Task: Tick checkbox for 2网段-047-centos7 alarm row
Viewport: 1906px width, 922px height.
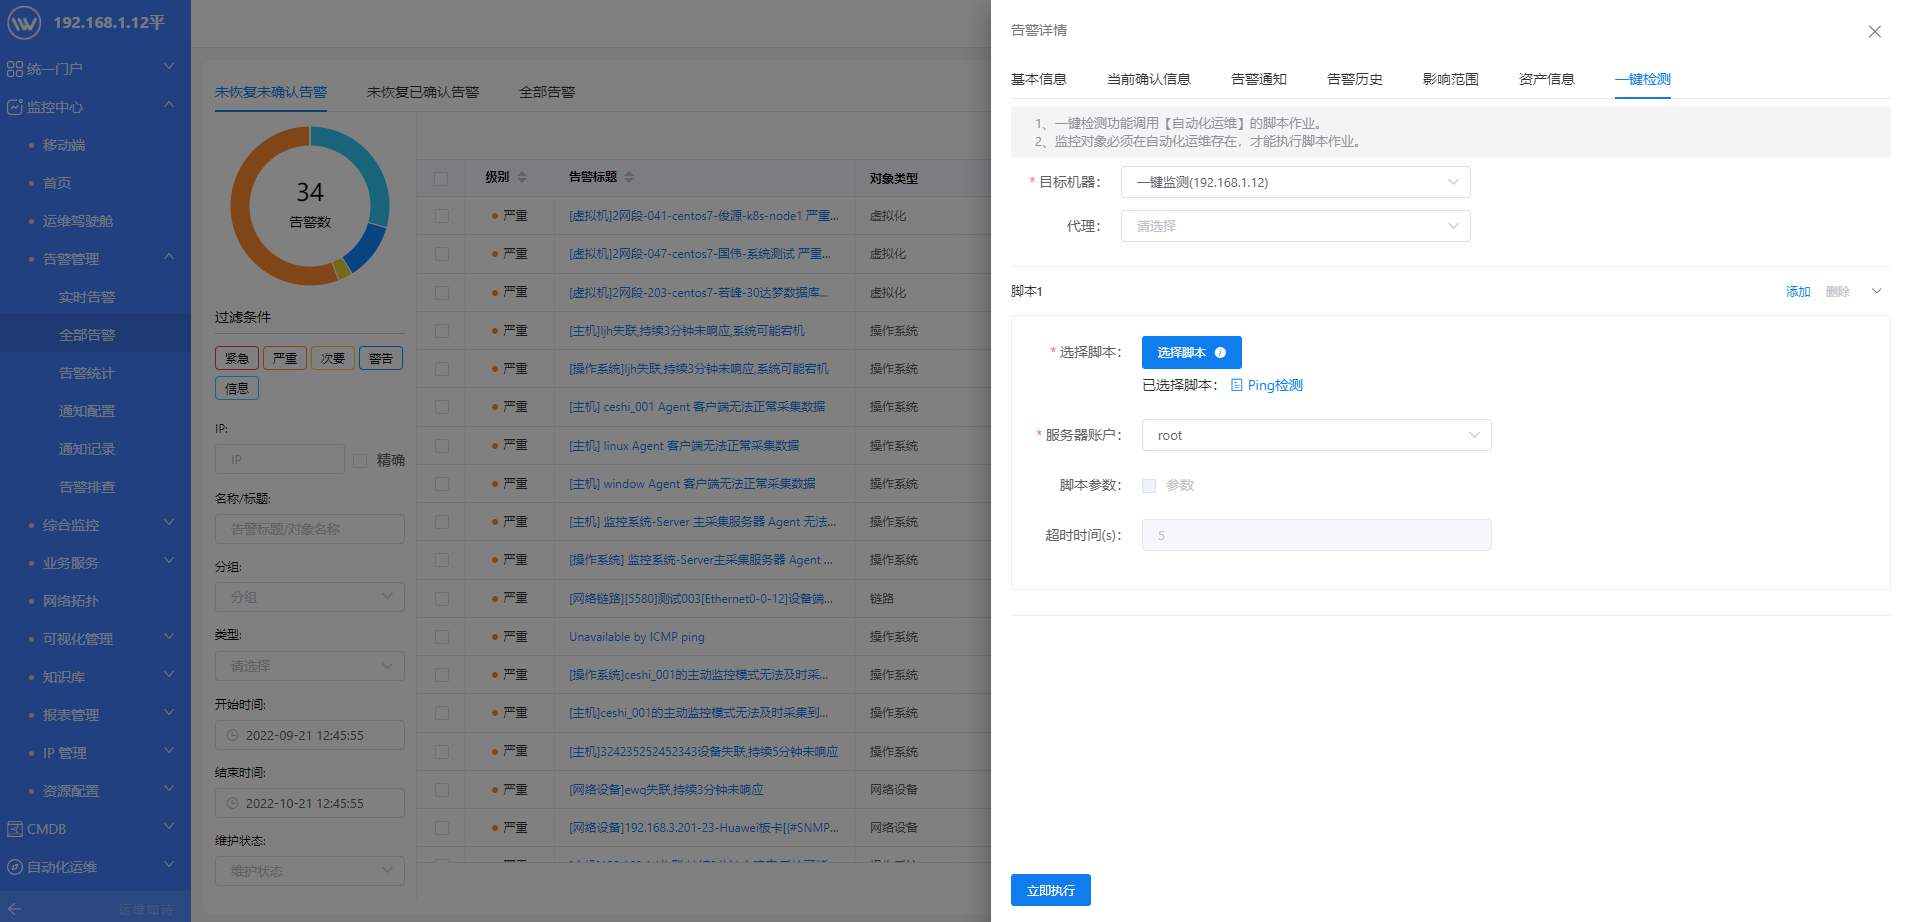Action: [x=441, y=254]
